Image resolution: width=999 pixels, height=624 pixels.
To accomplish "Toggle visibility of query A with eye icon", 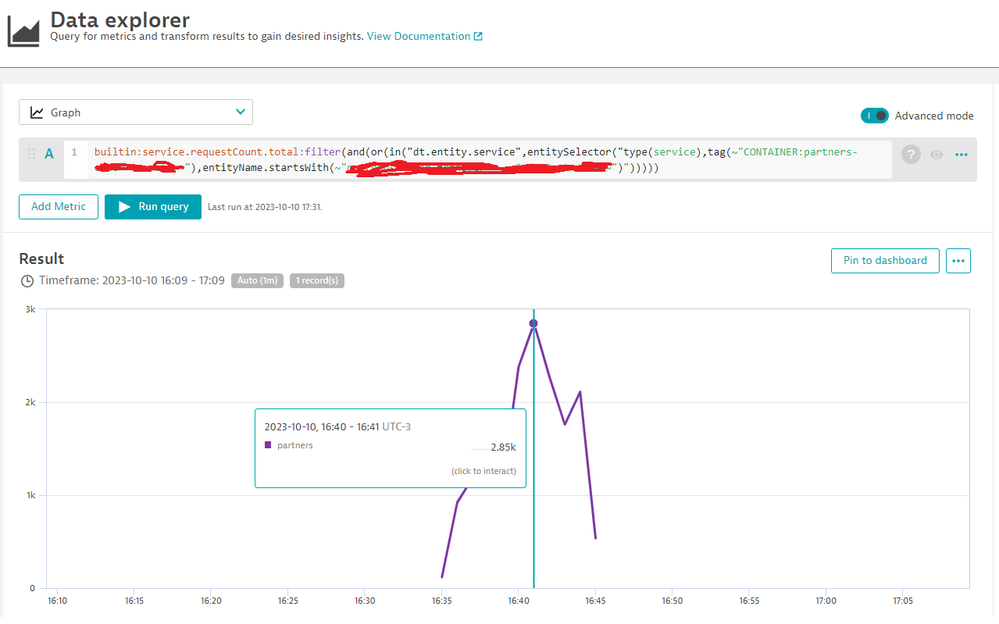I will pos(937,155).
